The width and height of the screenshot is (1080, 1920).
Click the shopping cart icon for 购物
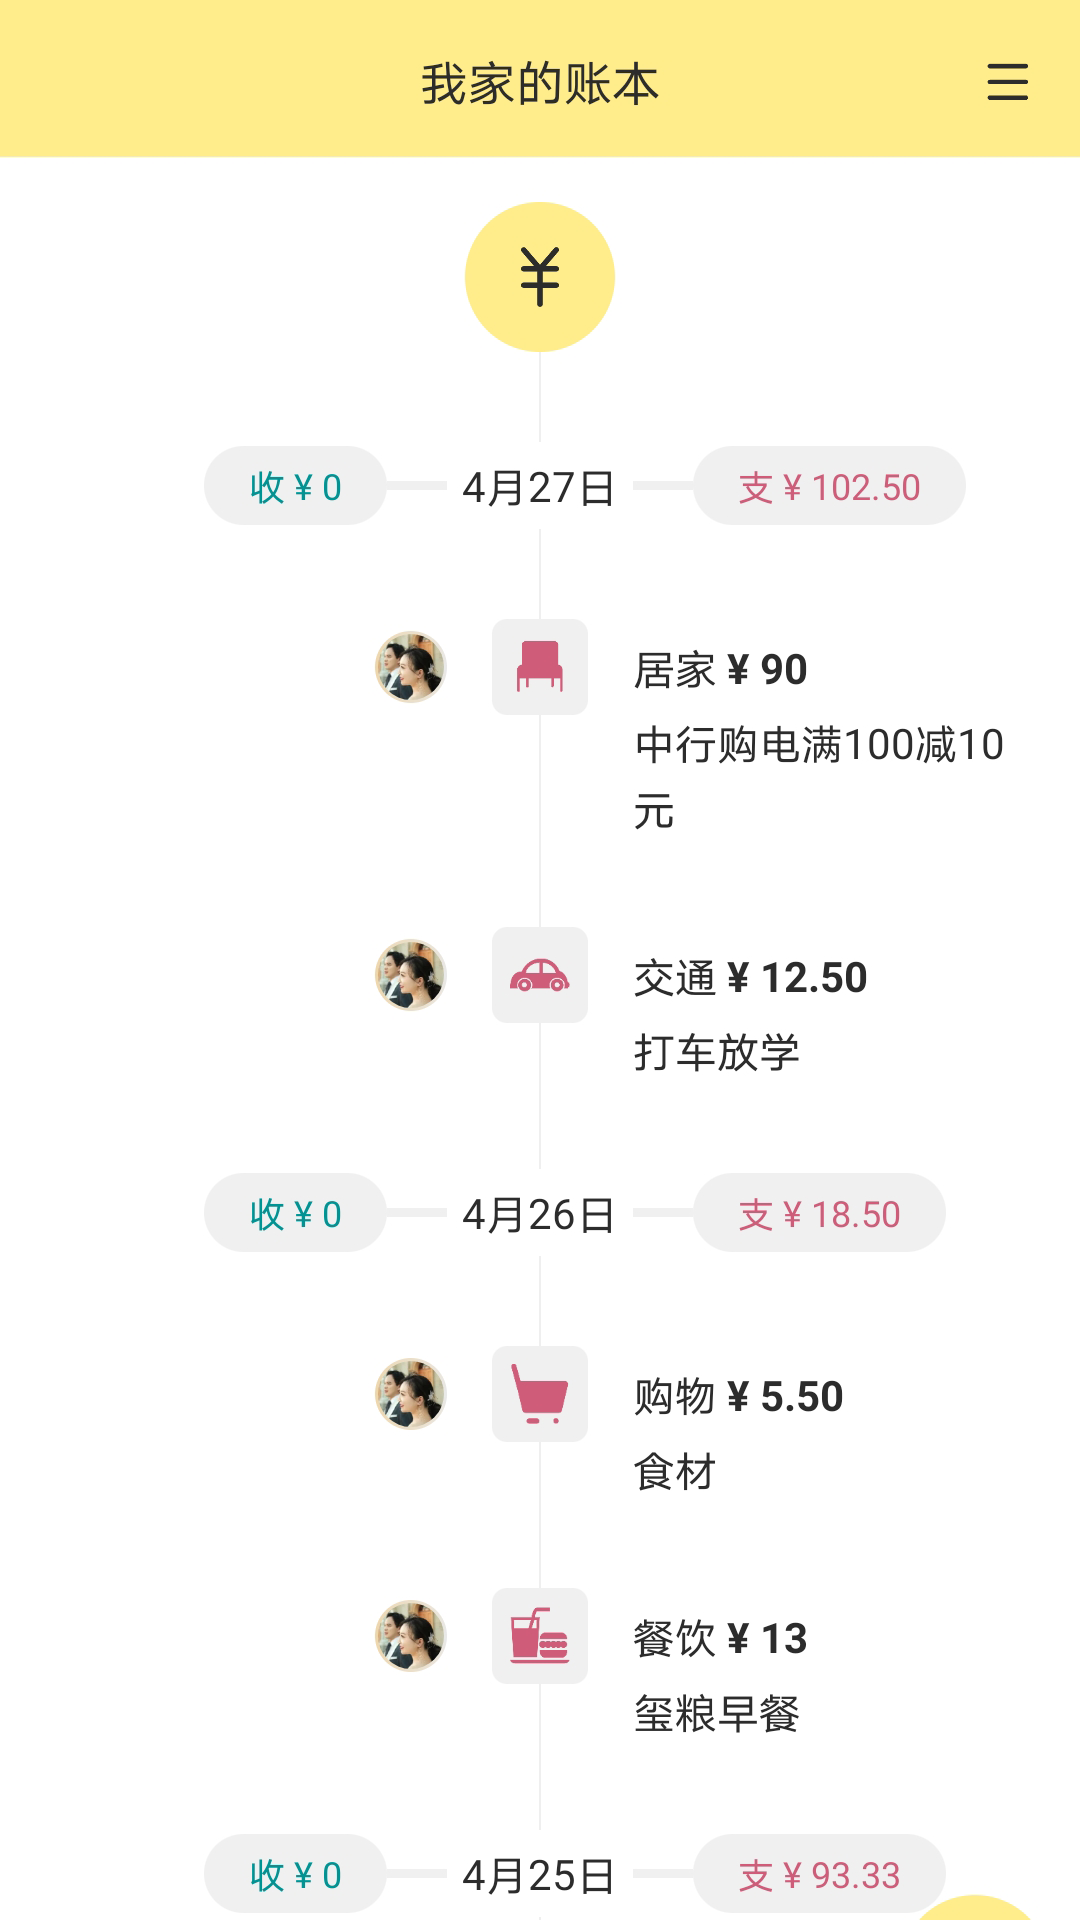(x=540, y=1394)
